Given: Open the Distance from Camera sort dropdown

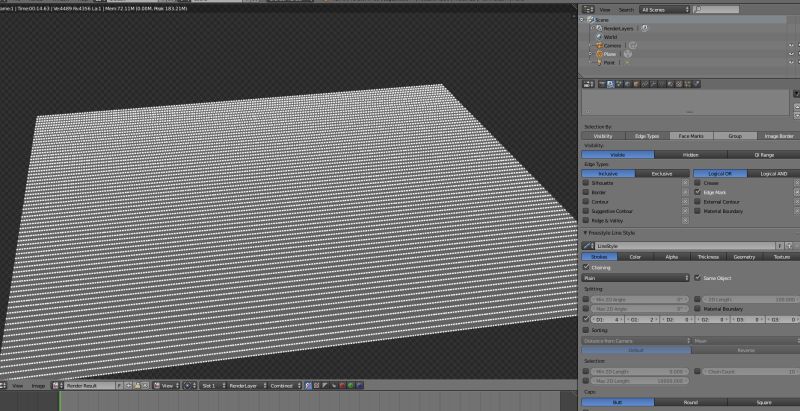Looking at the screenshot, I should (x=637, y=341).
